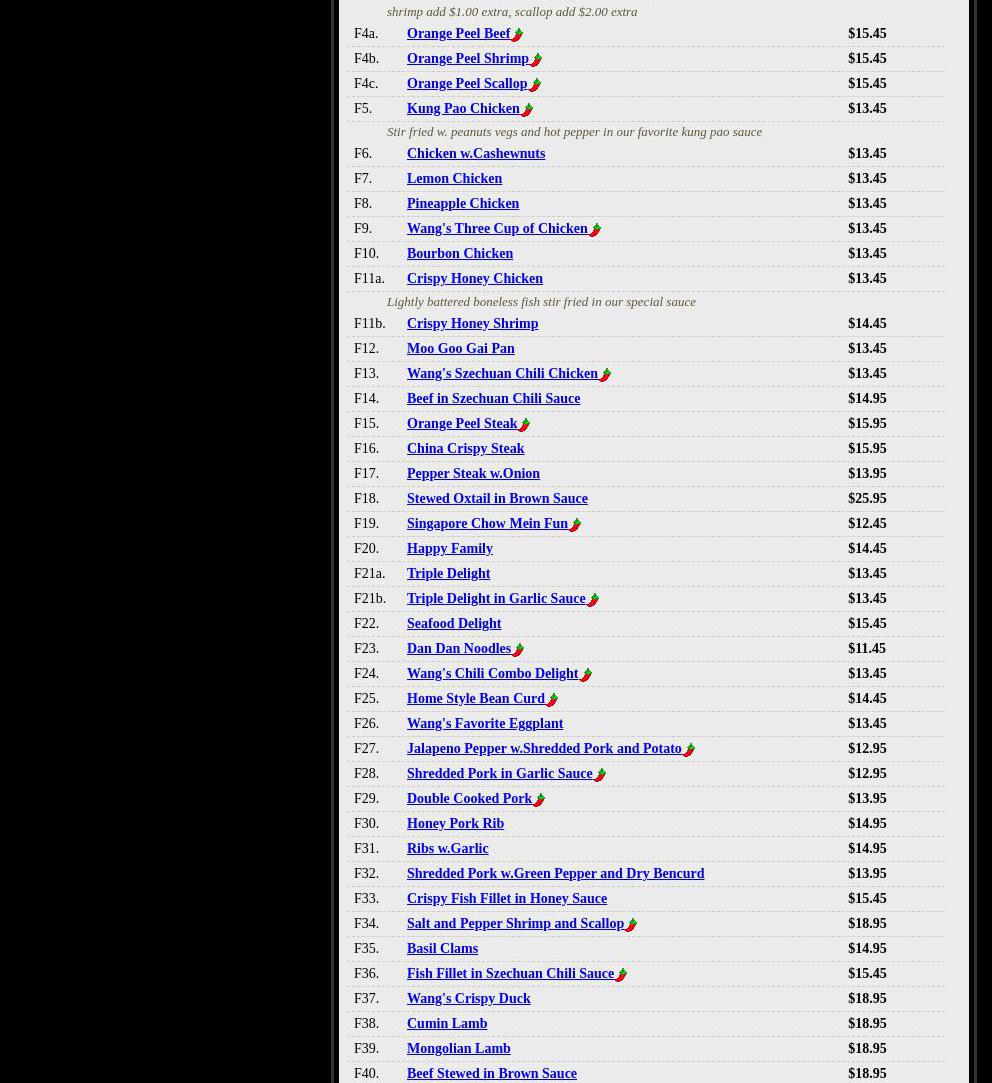The width and height of the screenshot is (992, 1083).
Task: Click the pepper icon next to Salt and Pepper Shrimp and Scallop
Action: click(631, 925)
